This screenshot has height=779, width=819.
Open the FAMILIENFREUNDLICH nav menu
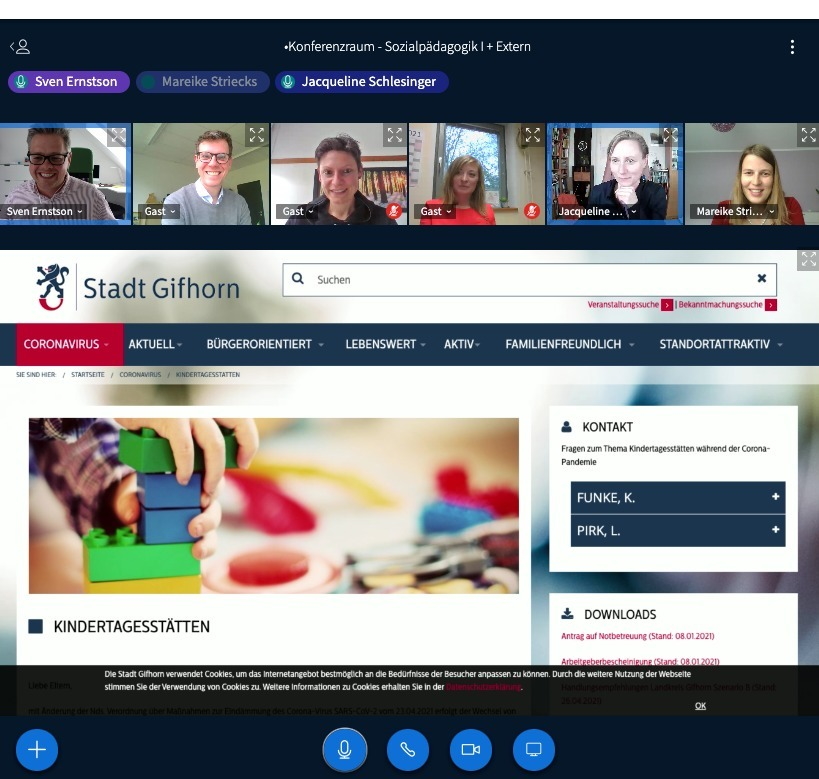pyautogui.click(x=569, y=344)
